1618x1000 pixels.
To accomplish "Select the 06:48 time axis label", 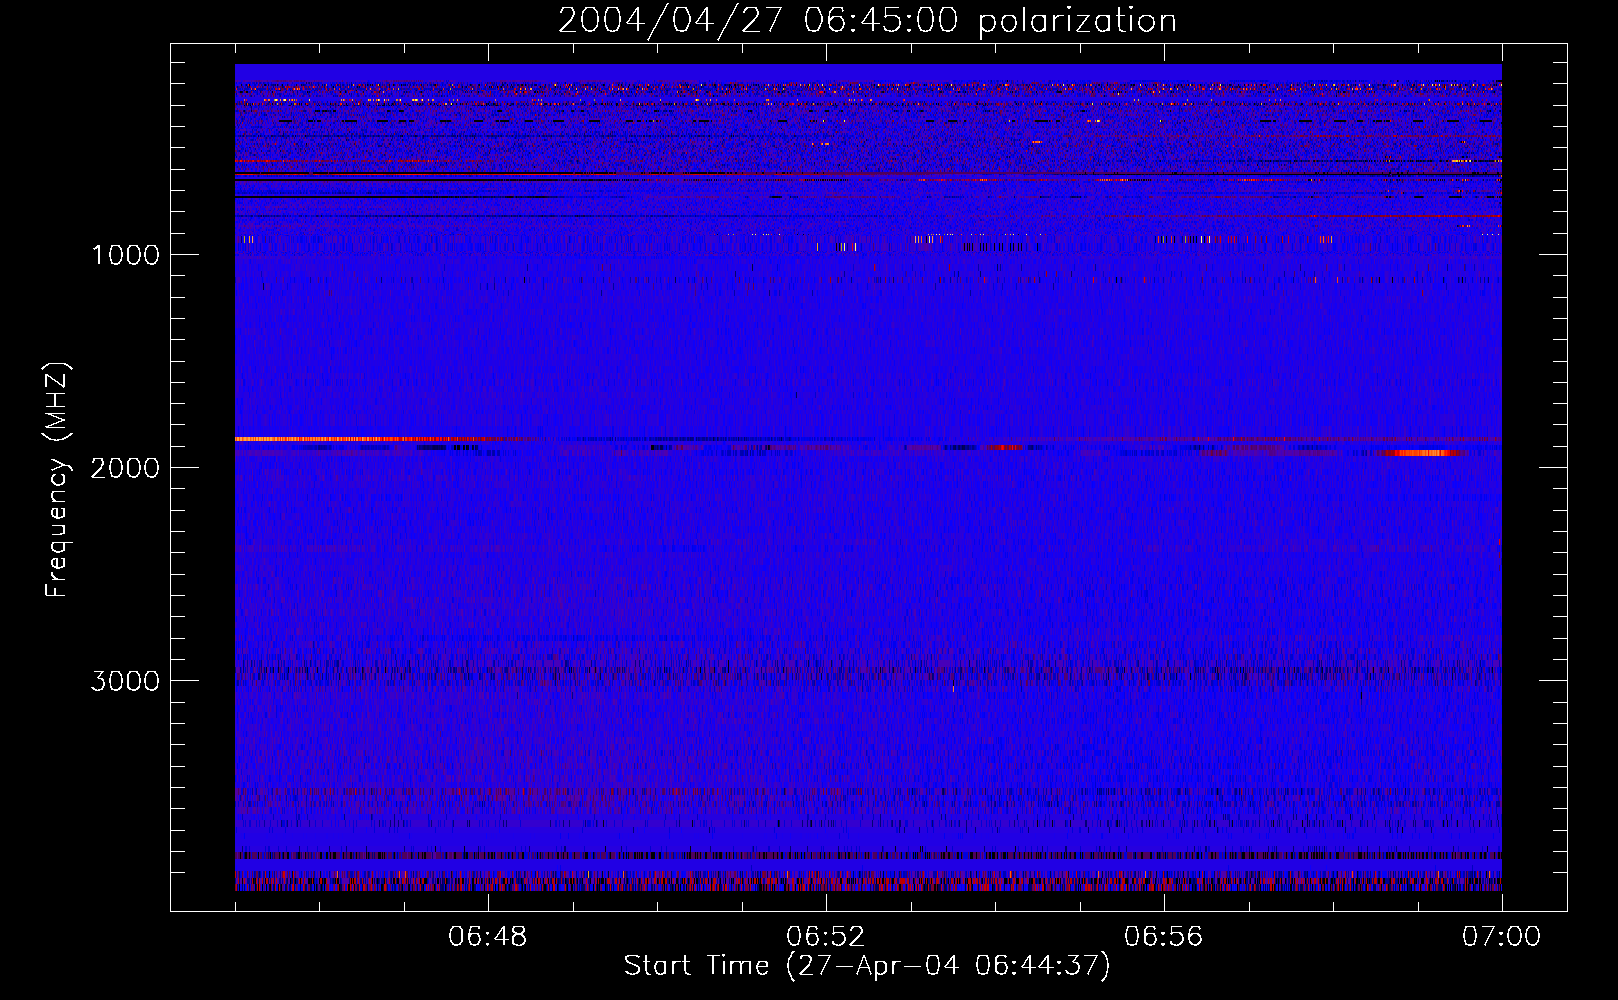I will point(487,937).
